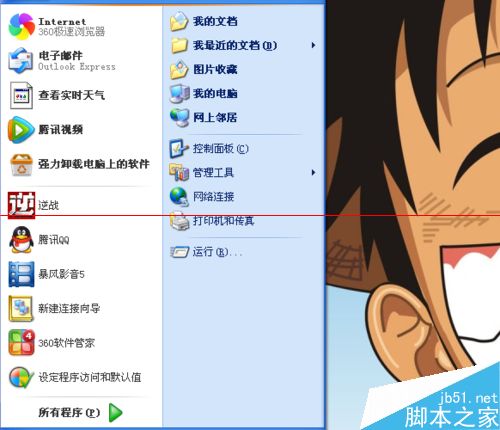Image resolution: width=500 pixels, height=430 pixels.
Task: Expand the 管理工具 submenu arrow
Action: pyautogui.click(x=313, y=172)
